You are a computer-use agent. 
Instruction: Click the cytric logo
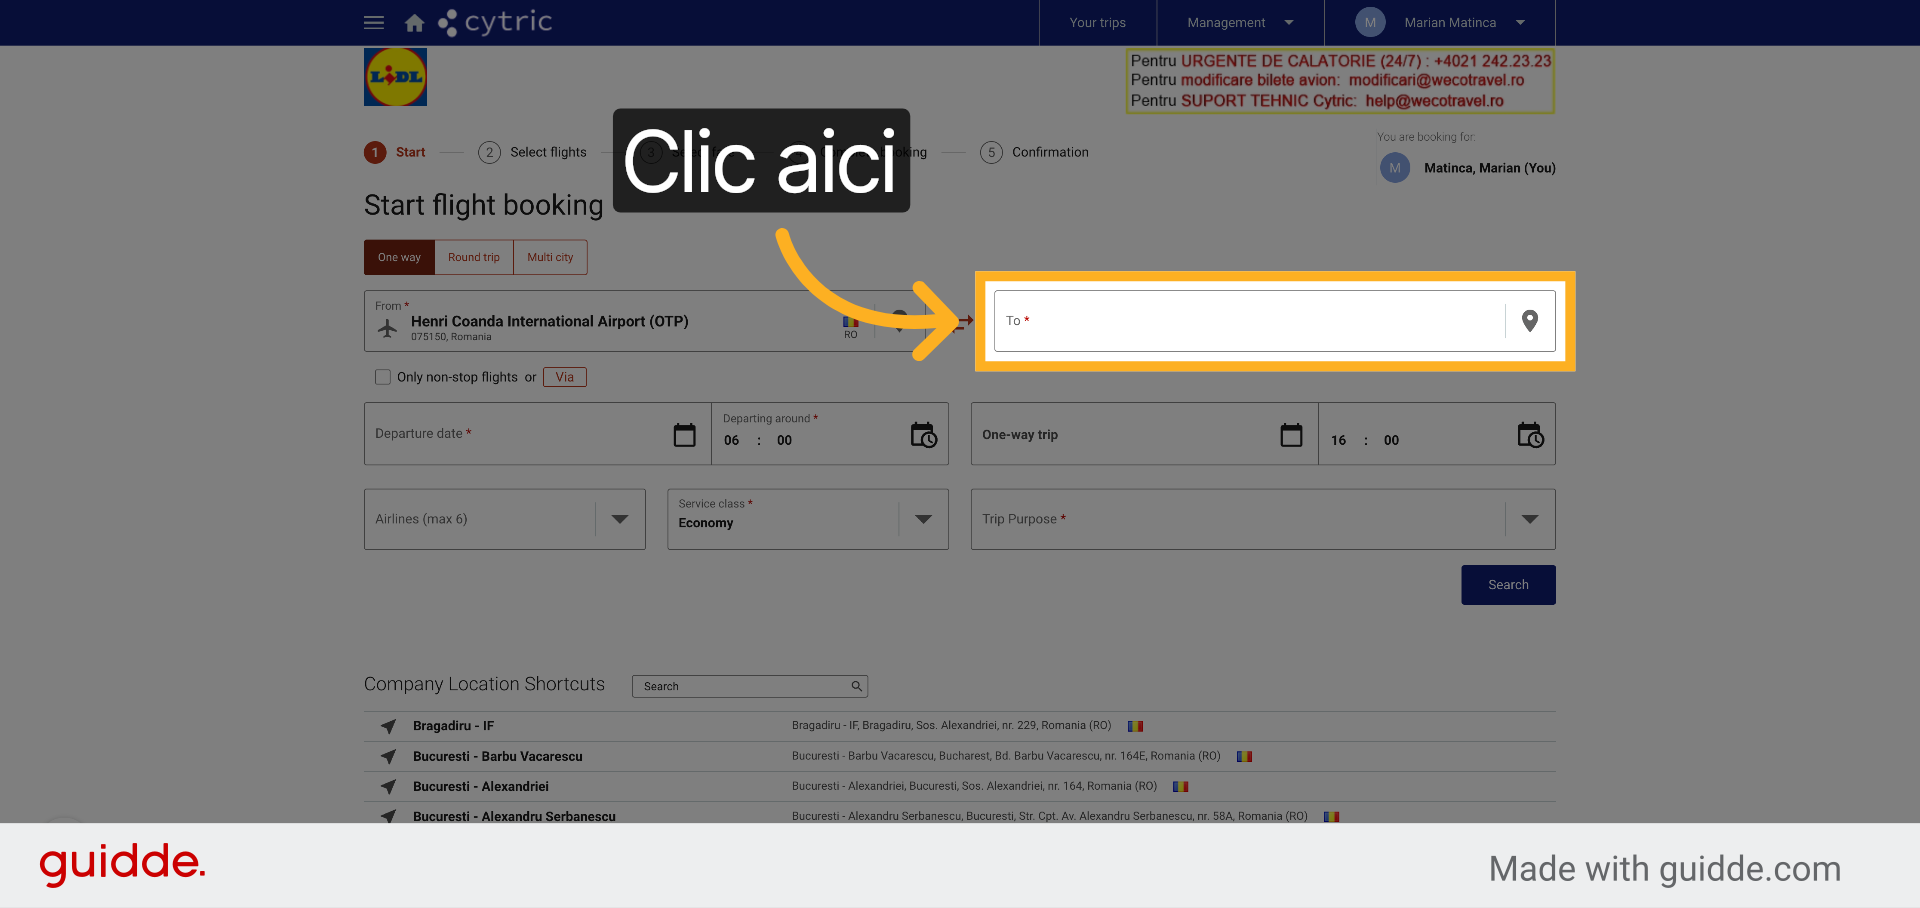[x=495, y=22]
